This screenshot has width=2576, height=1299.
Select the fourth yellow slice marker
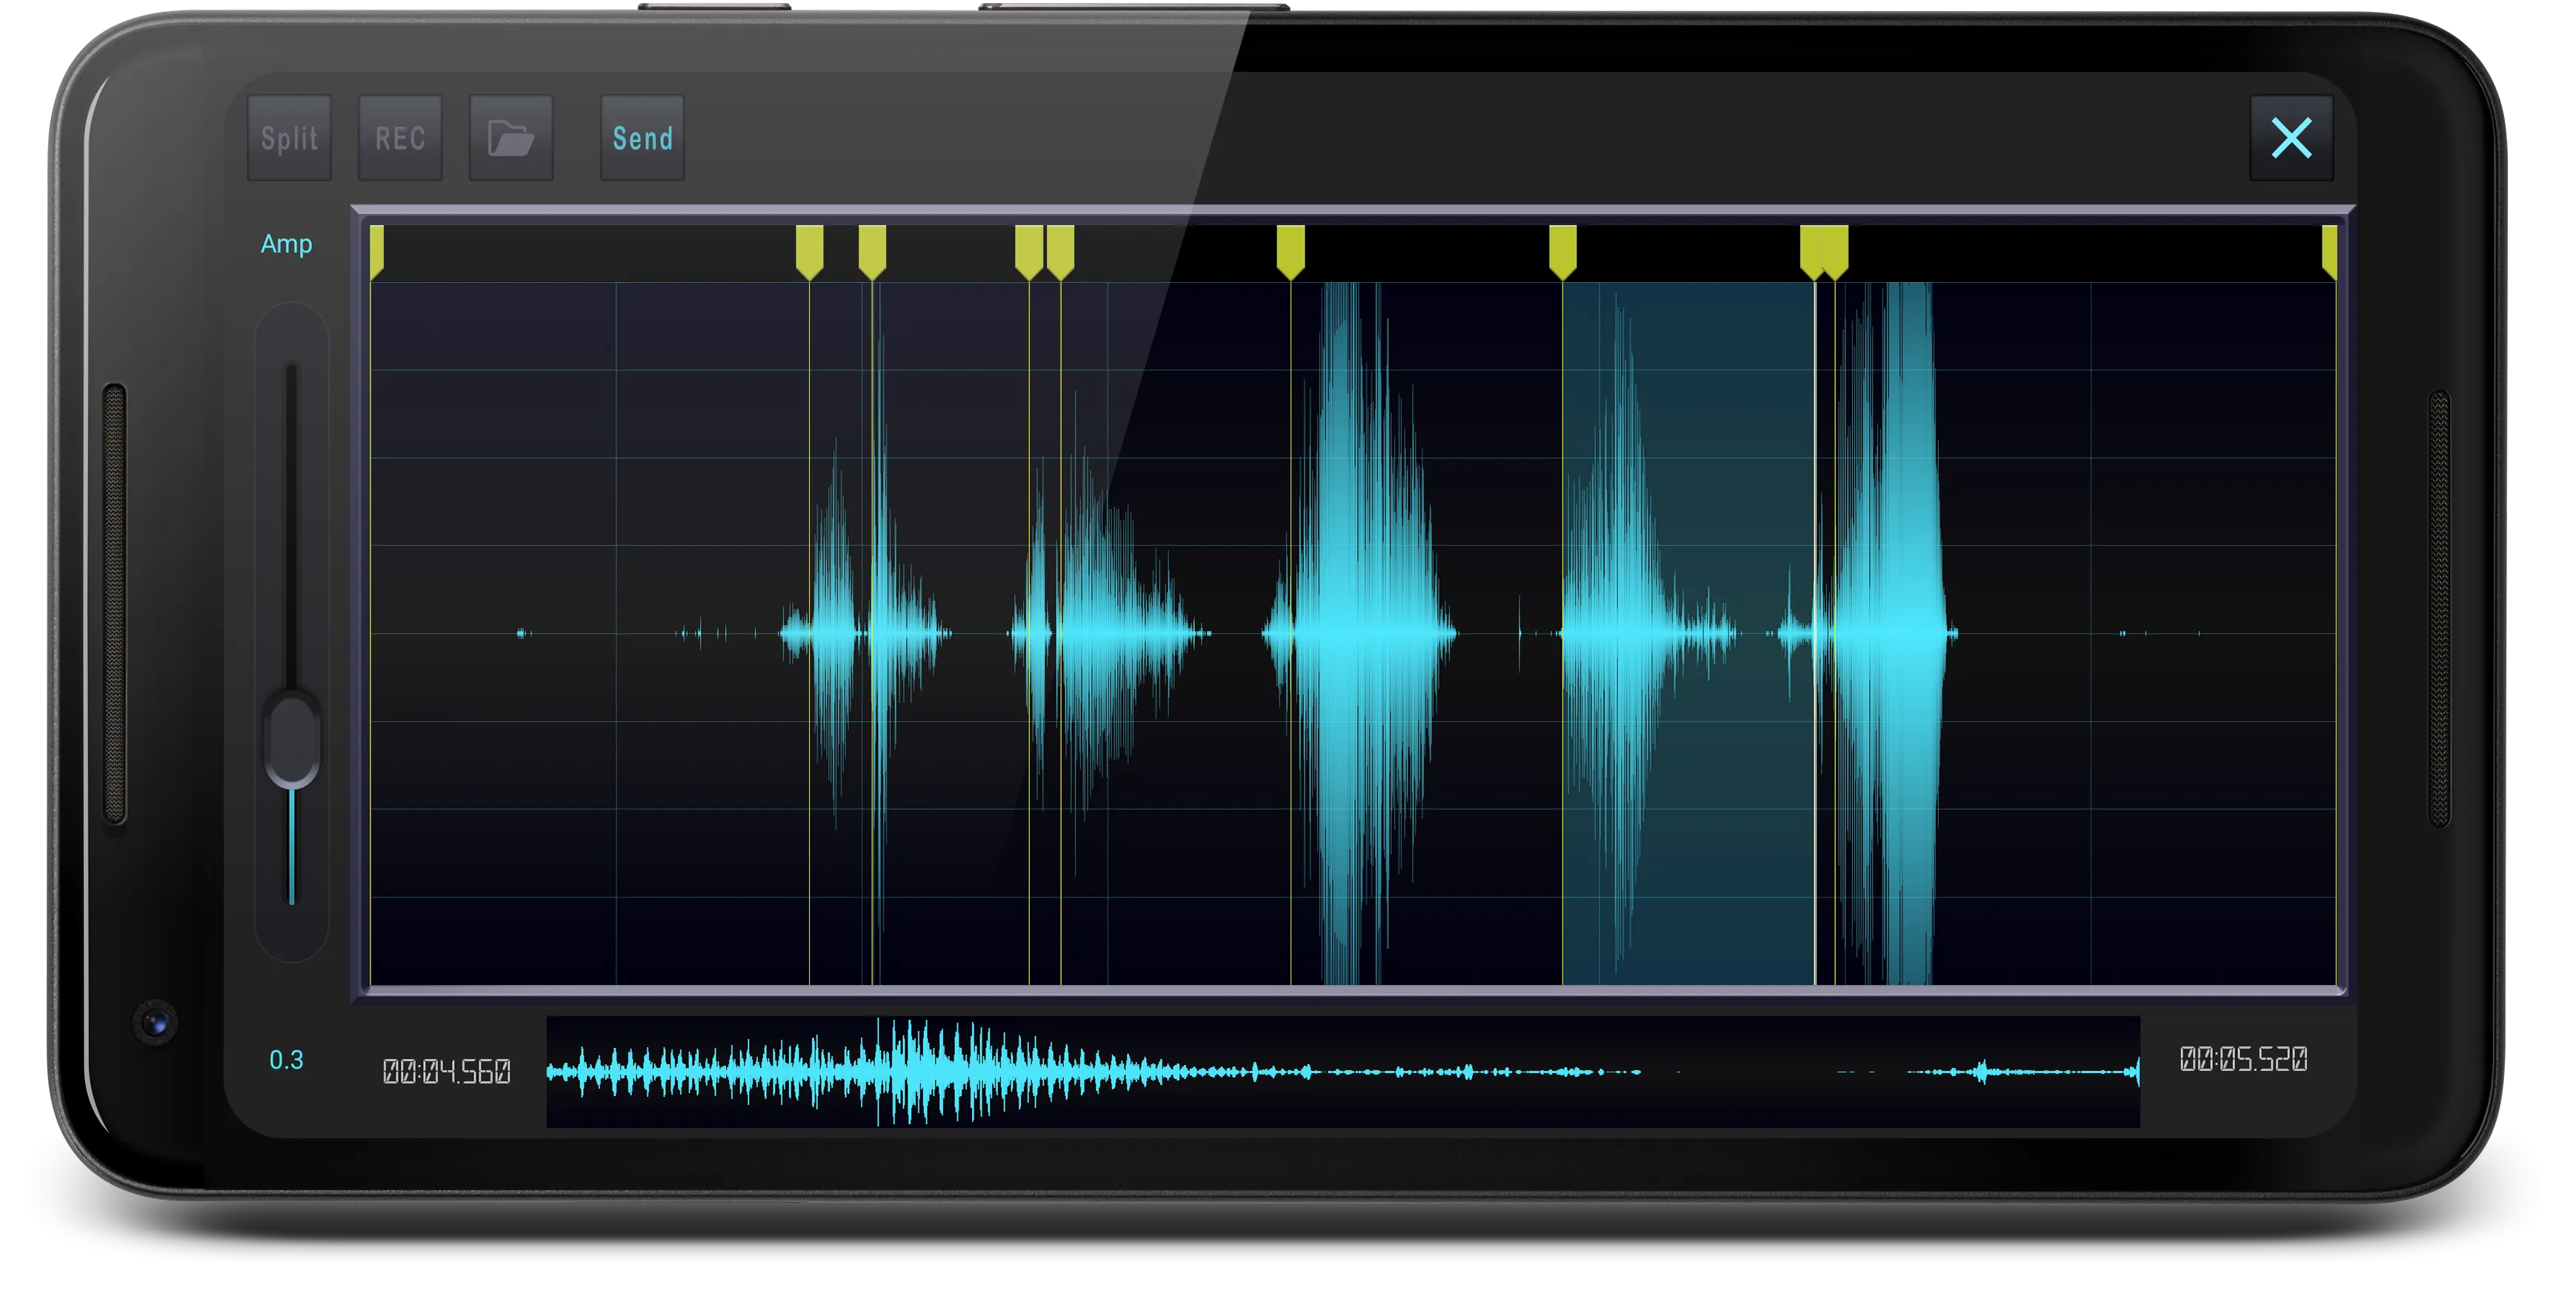point(1029,252)
